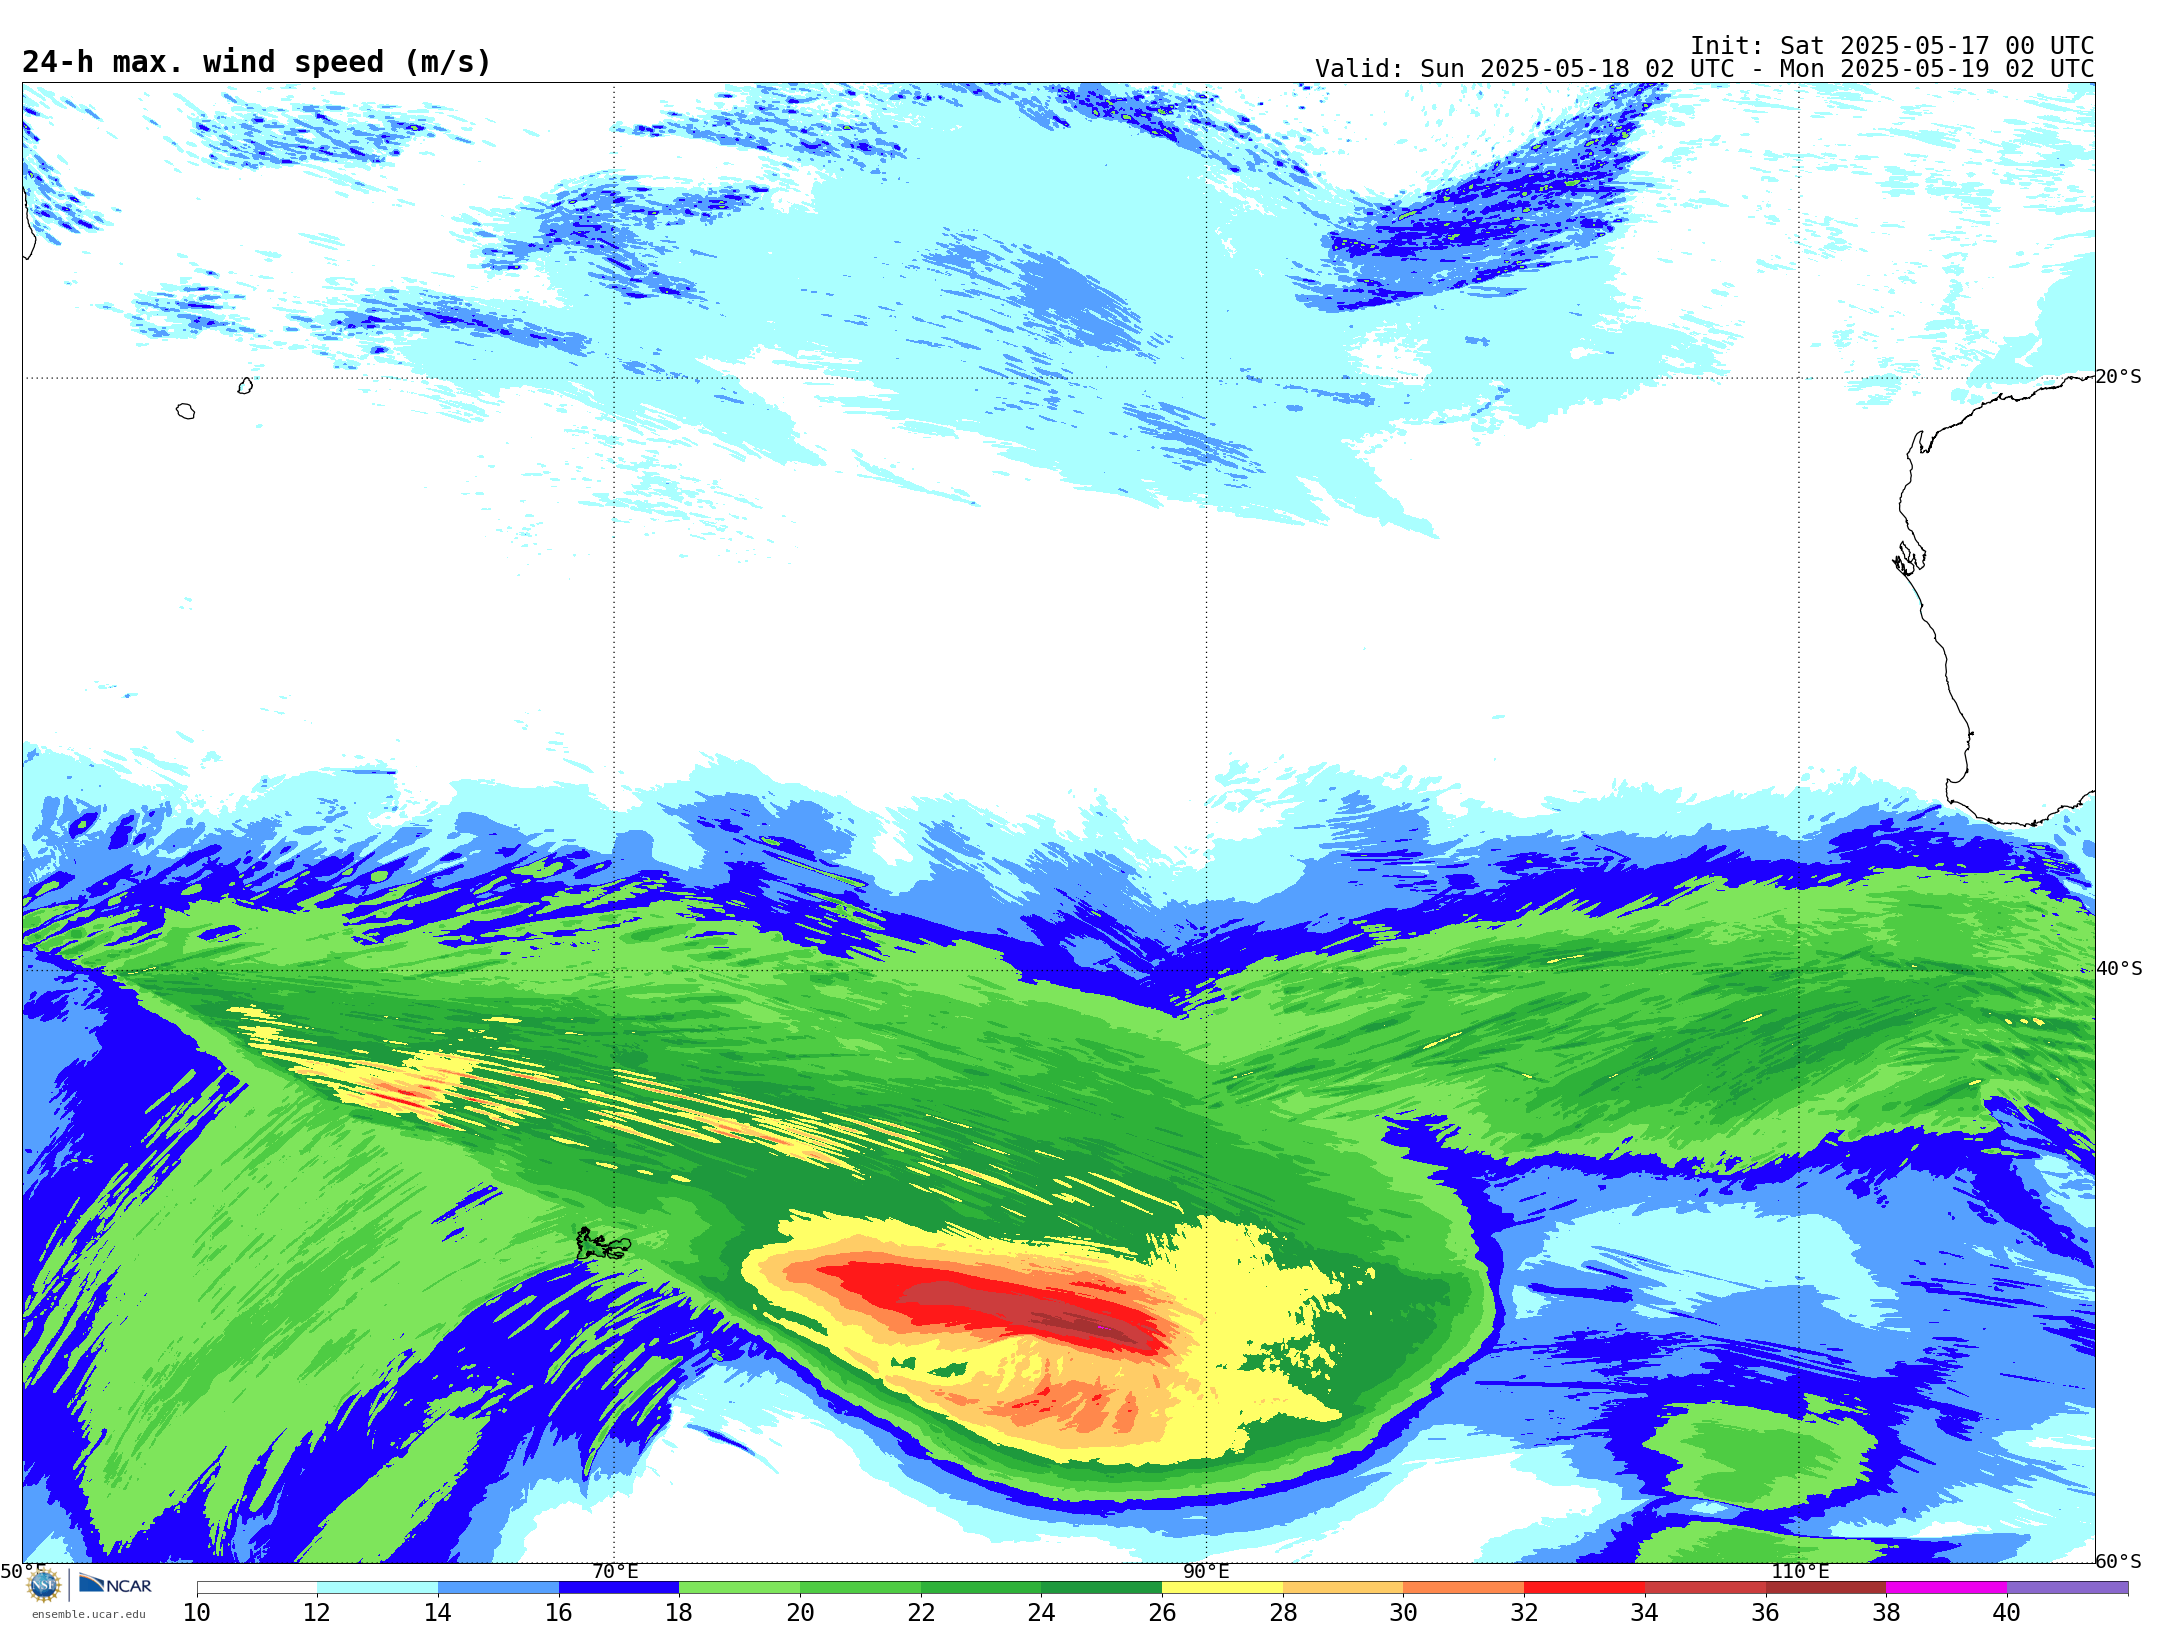This screenshot has height=1626, width=2160.
Task: Click the Réunion island outline
Action: (x=185, y=411)
